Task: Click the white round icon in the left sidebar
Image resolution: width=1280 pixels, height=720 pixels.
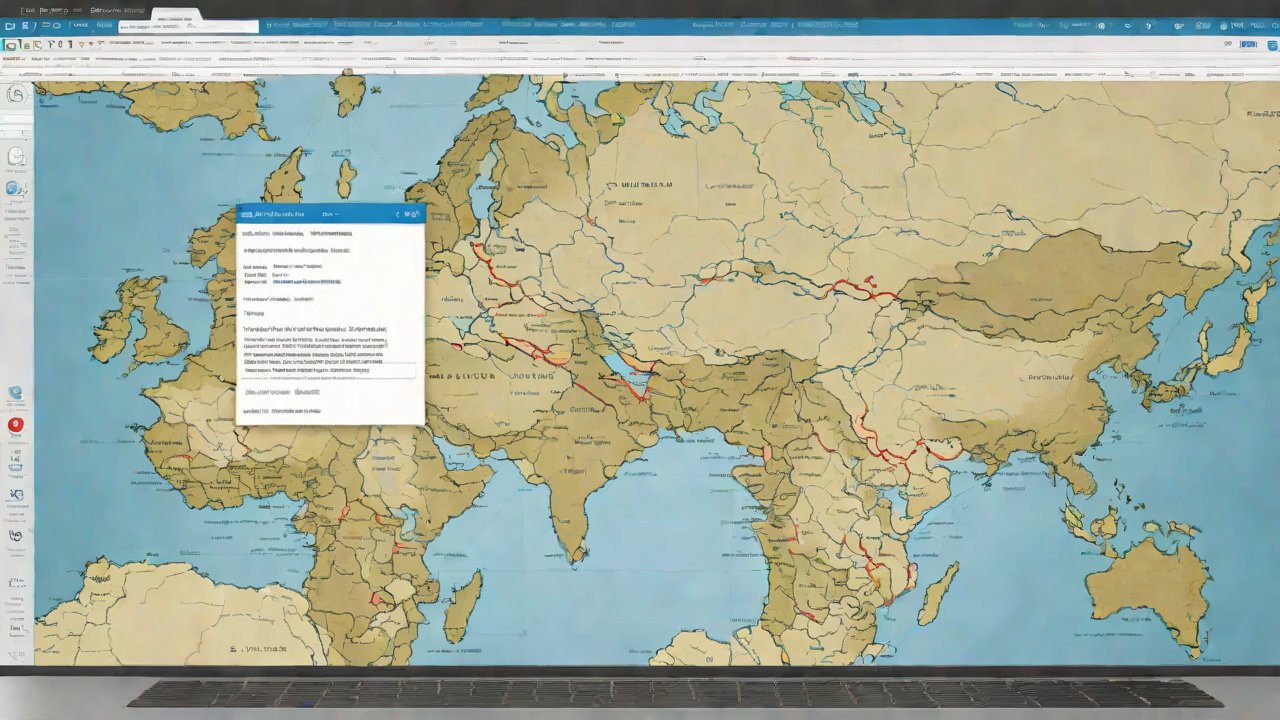Action: click(x=16, y=156)
